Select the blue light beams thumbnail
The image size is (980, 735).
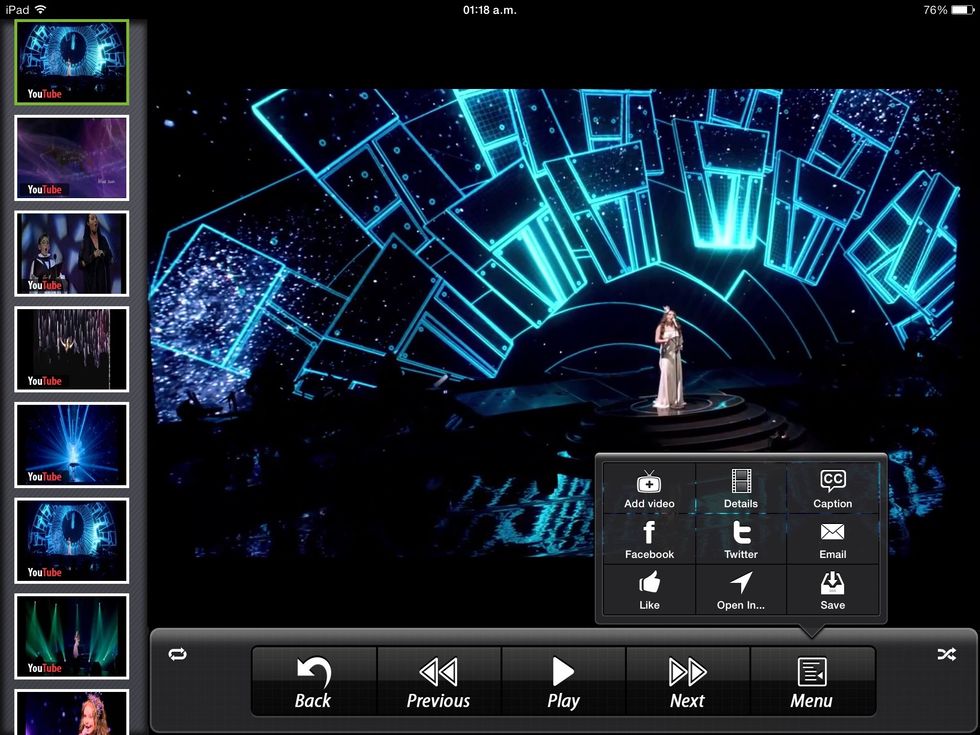pos(71,445)
